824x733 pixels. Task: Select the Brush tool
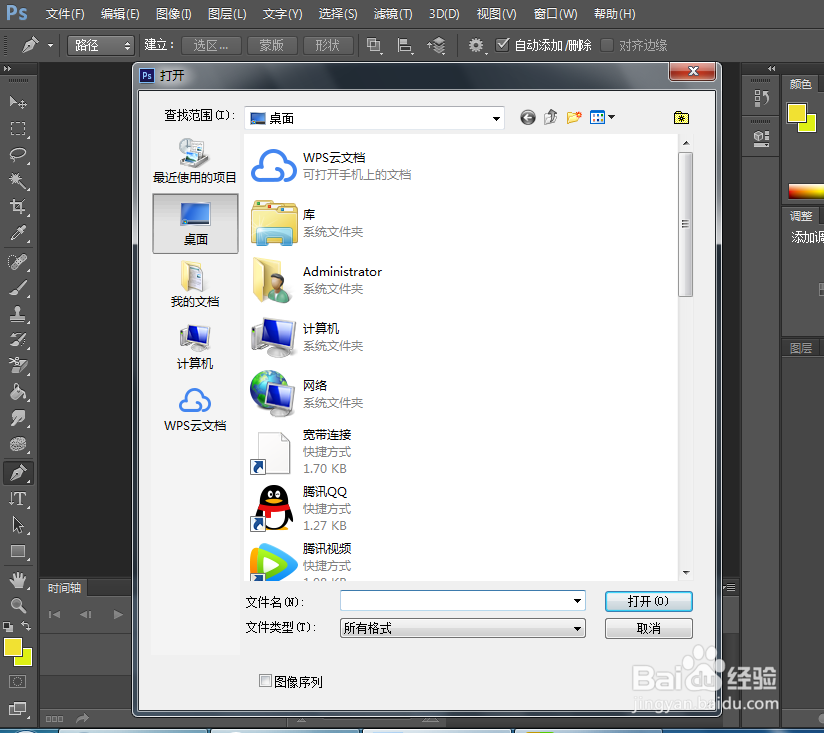18,288
